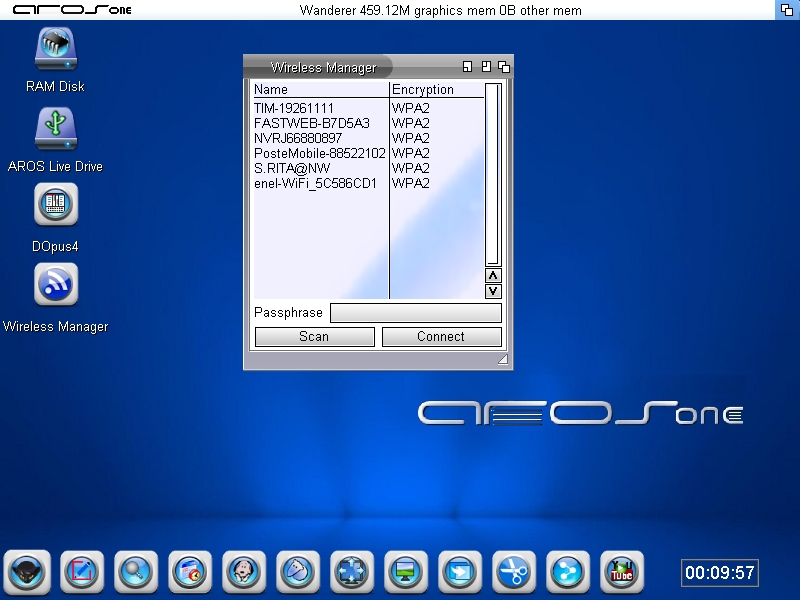Click the window arrow dock icon
The width and height of the screenshot is (800, 600).
[x=460, y=571]
